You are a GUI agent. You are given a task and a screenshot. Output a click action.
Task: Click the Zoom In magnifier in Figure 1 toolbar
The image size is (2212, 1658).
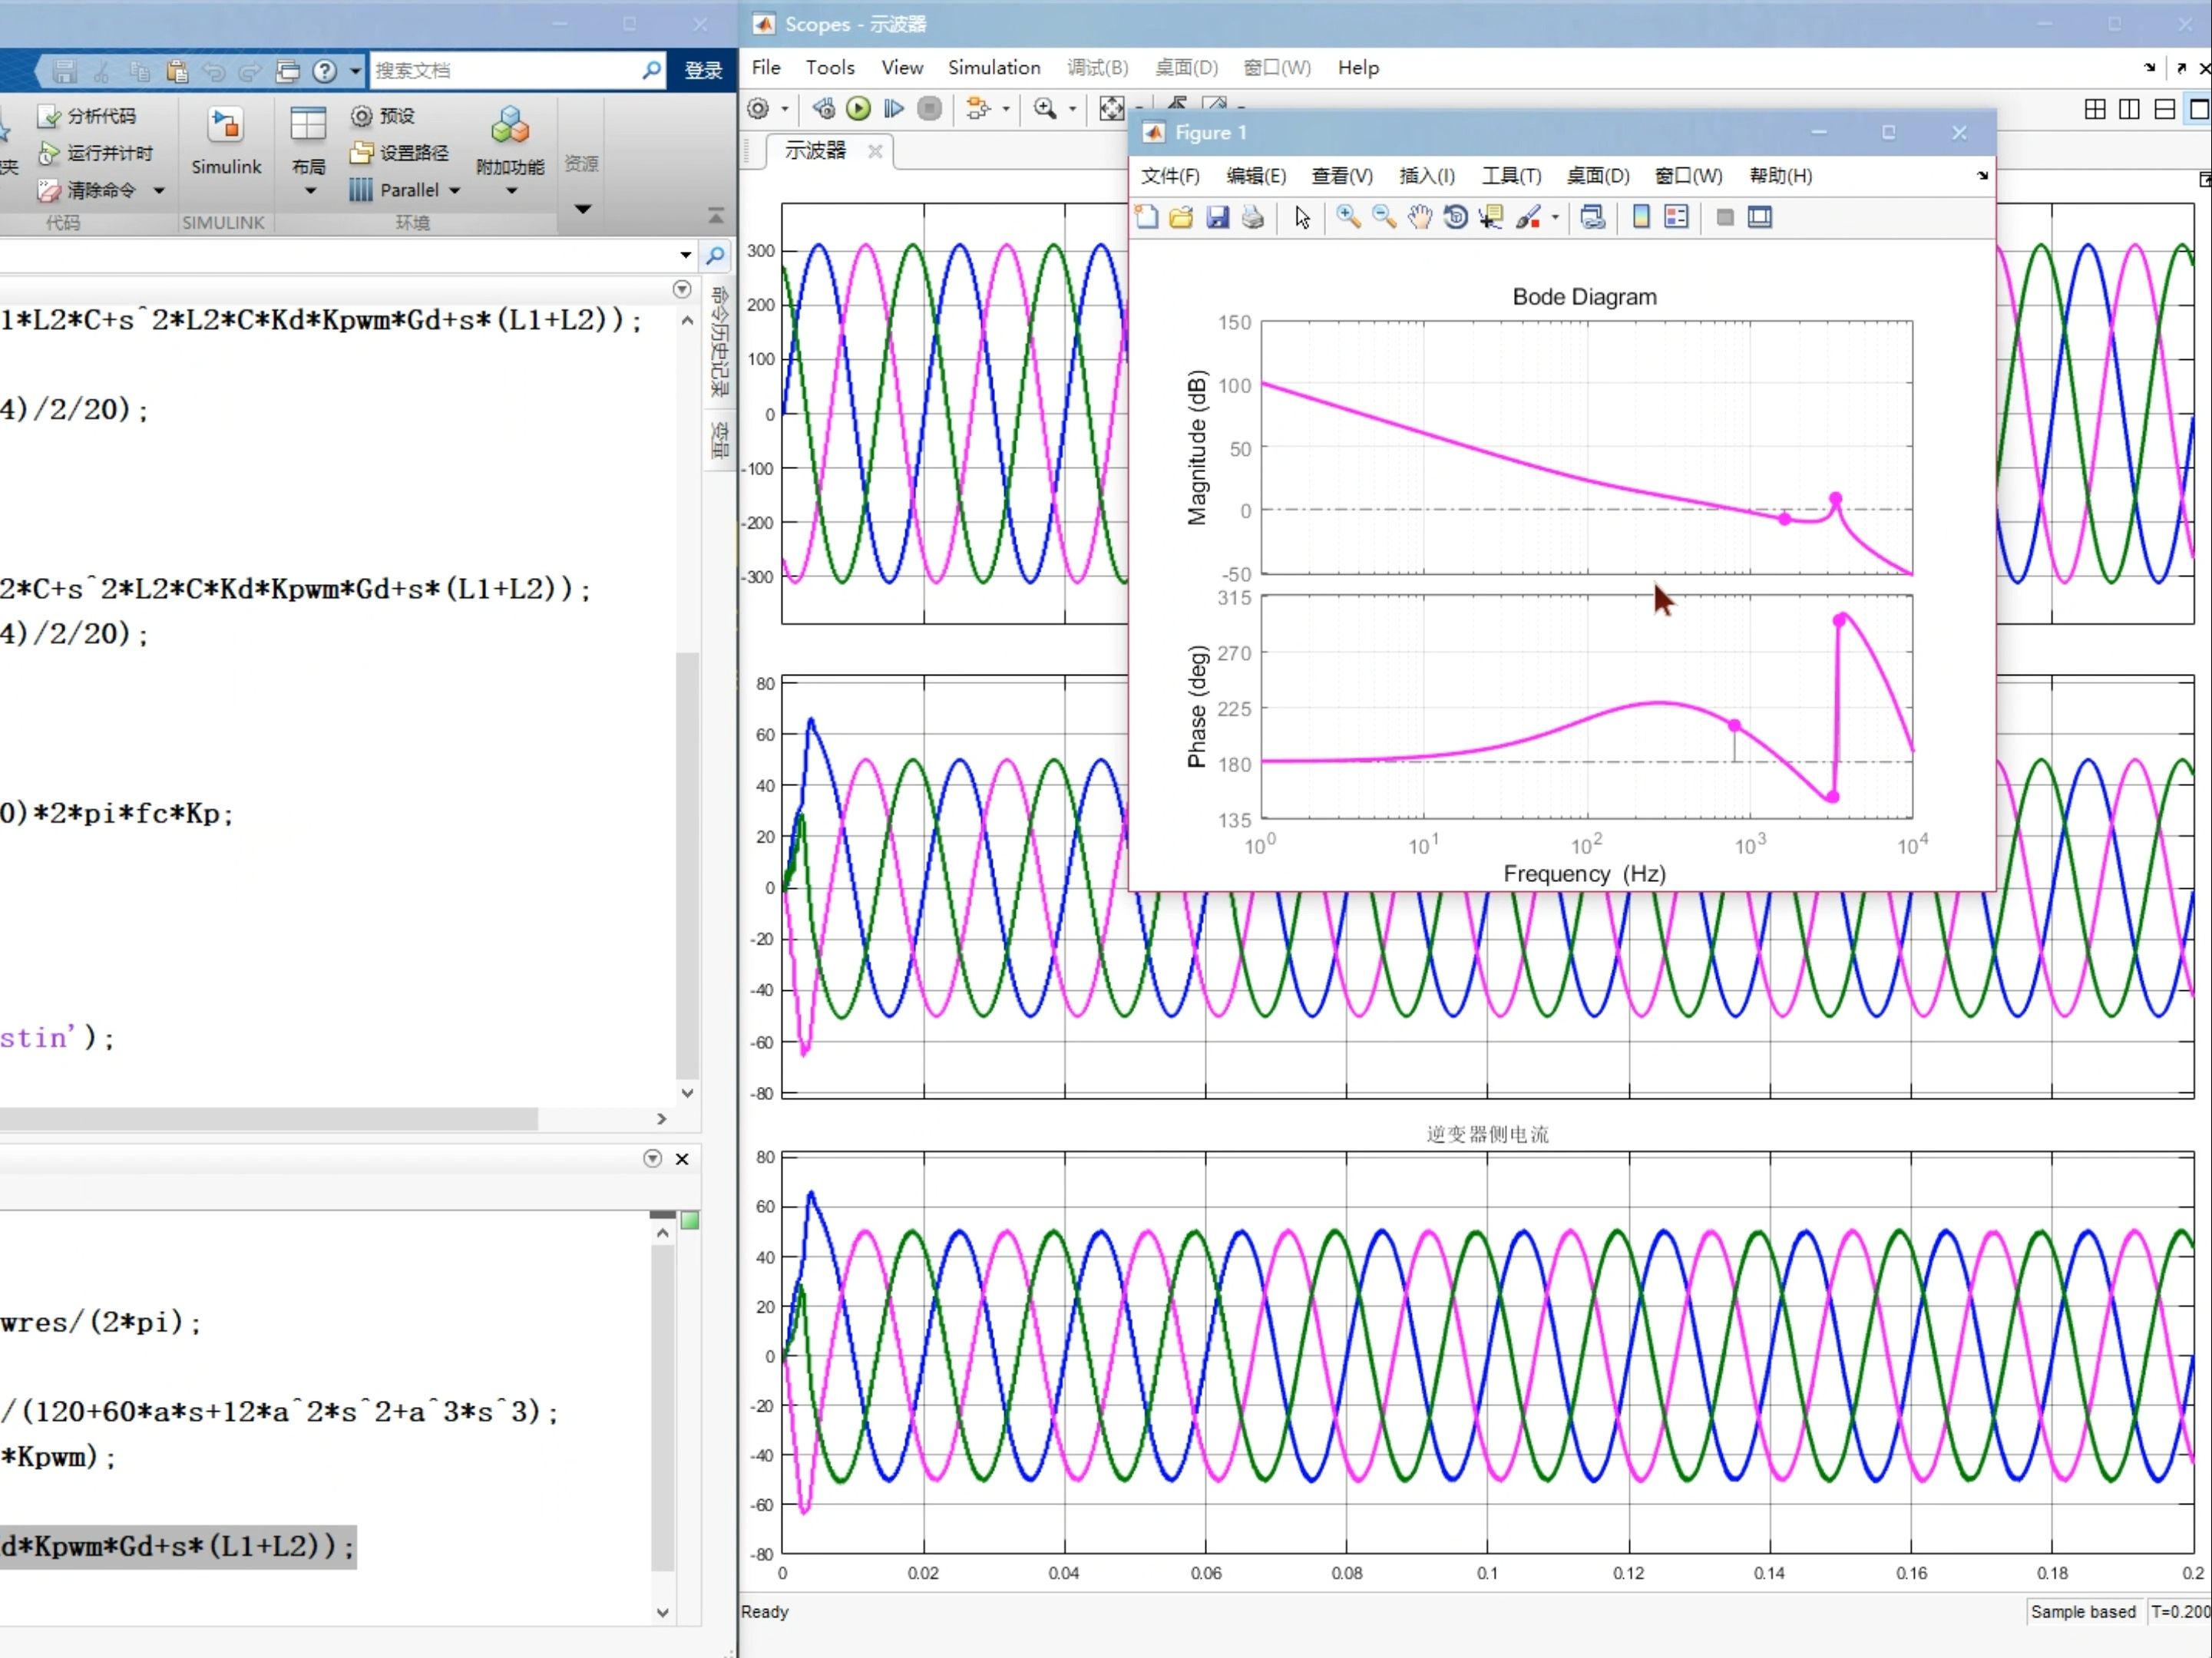click(x=1348, y=217)
